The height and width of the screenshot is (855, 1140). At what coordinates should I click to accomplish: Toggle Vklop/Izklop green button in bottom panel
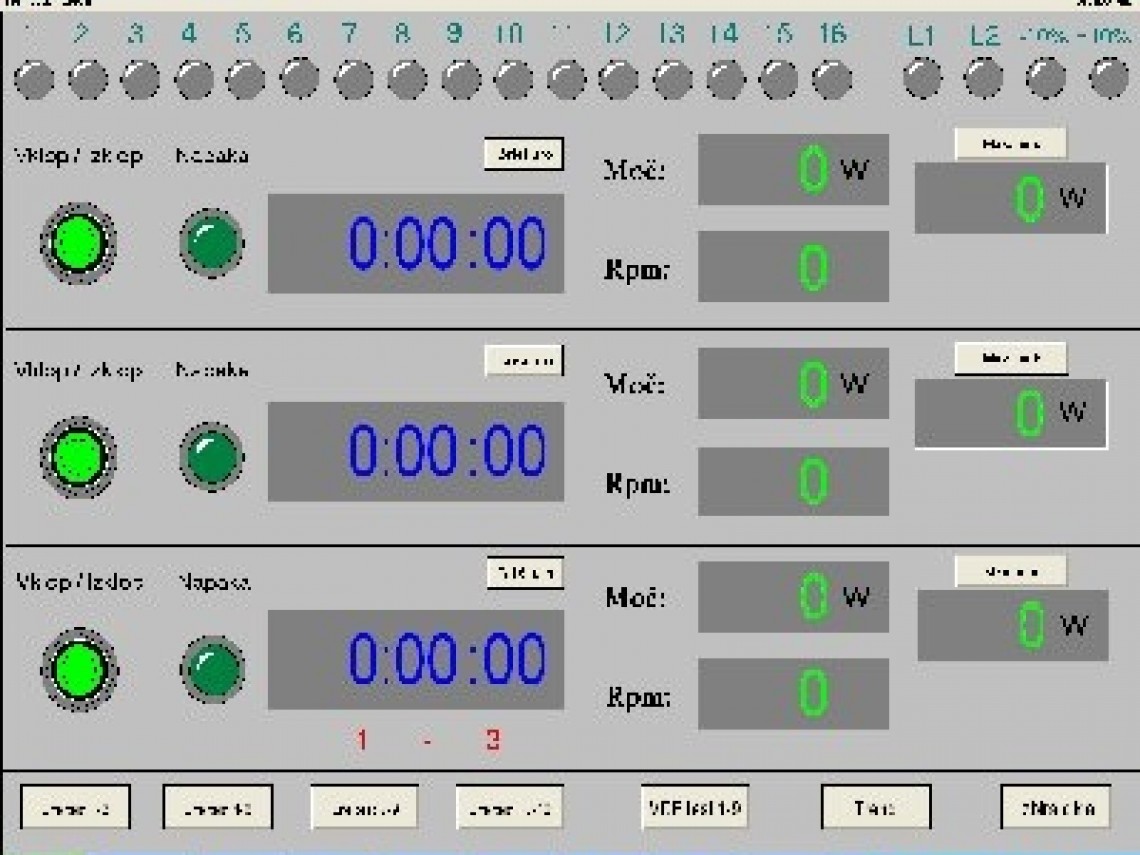pyautogui.click(x=79, y=670)
